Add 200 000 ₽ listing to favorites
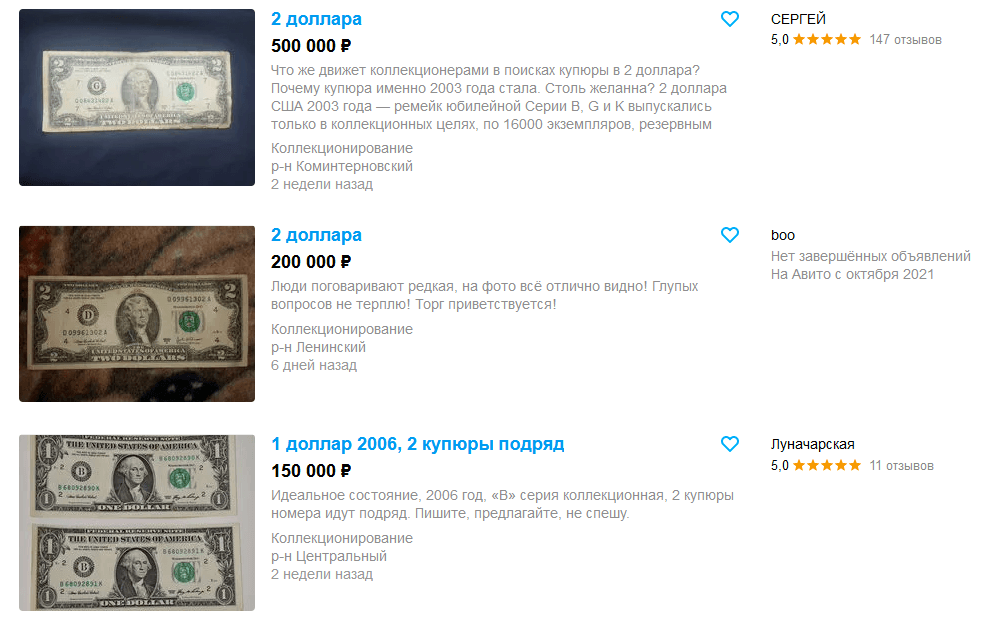The image size is (1000, 625). click(730, 235)
